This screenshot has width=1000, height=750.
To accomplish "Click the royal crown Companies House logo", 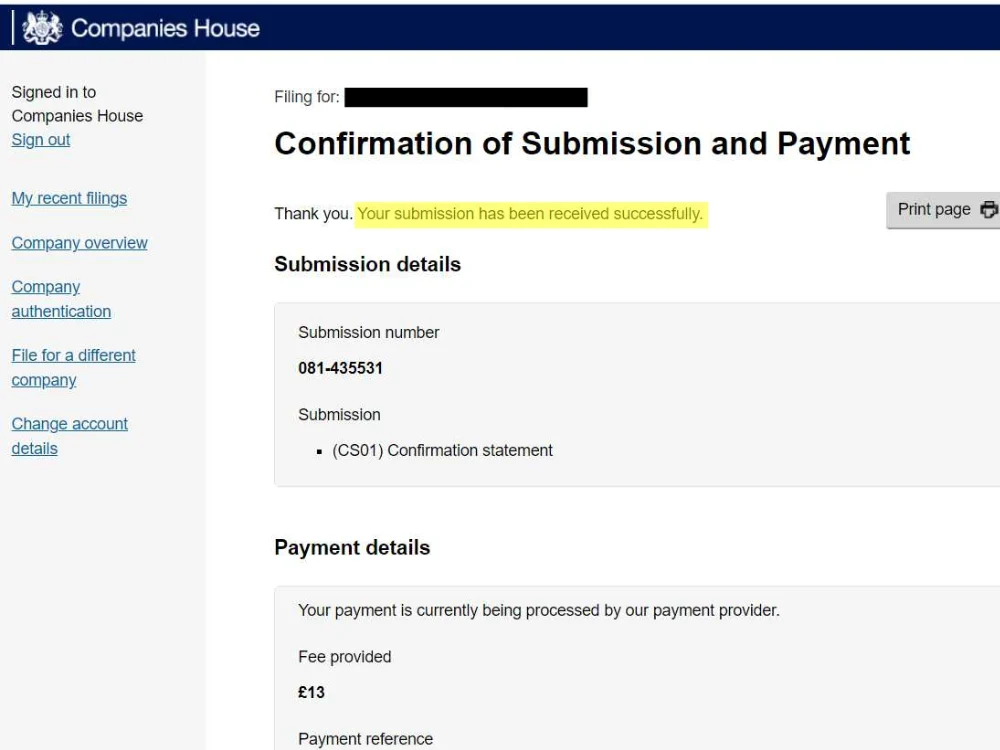I will pos(40,28).
